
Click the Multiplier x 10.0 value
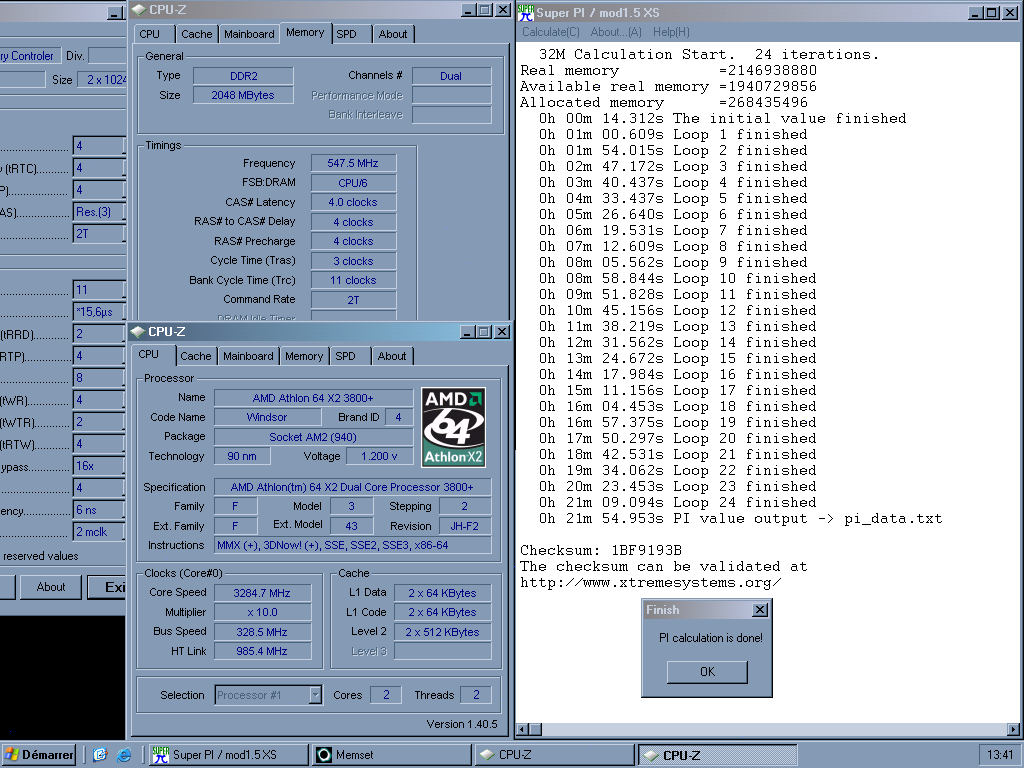pos(262,612)
